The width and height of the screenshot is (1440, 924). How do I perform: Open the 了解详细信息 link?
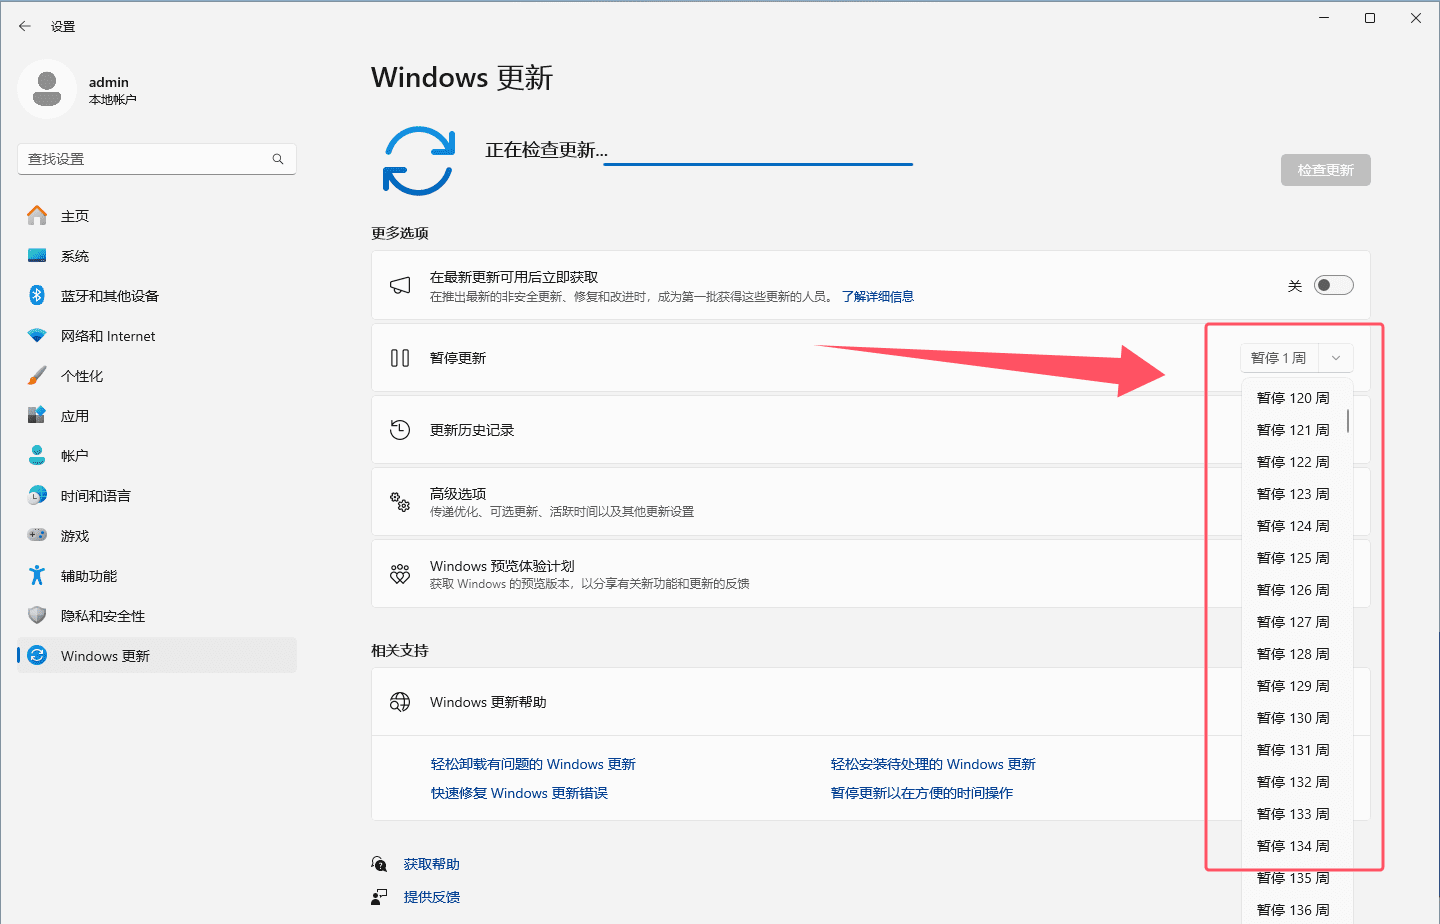[x=878, y=297]
